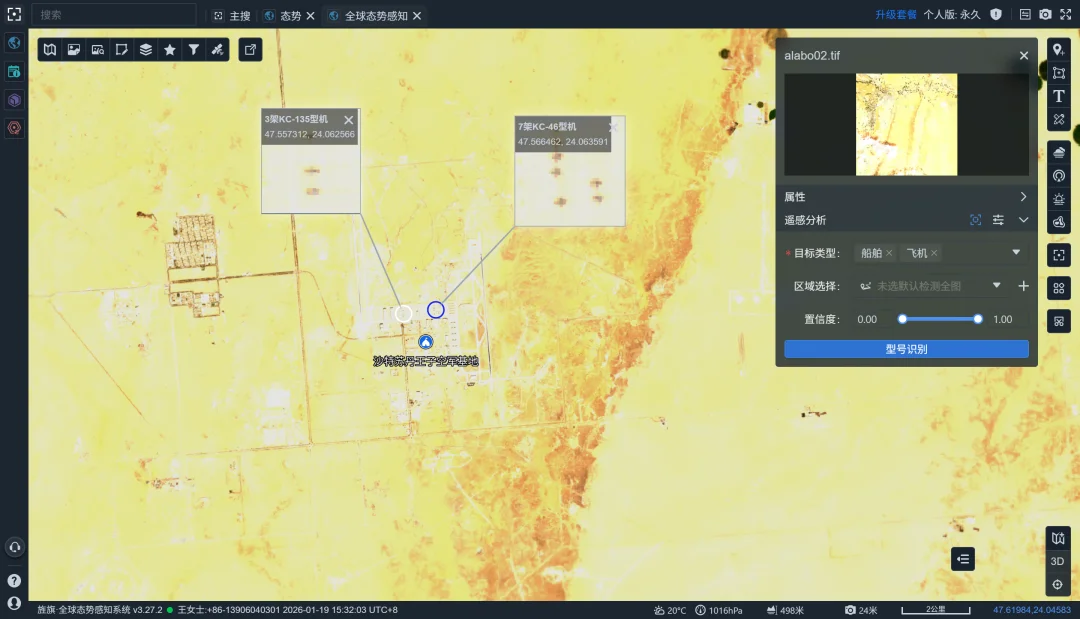Screen dimensions: 1080x619
Task: Expand the 属性 section chevron
Action: [1023, 197]
